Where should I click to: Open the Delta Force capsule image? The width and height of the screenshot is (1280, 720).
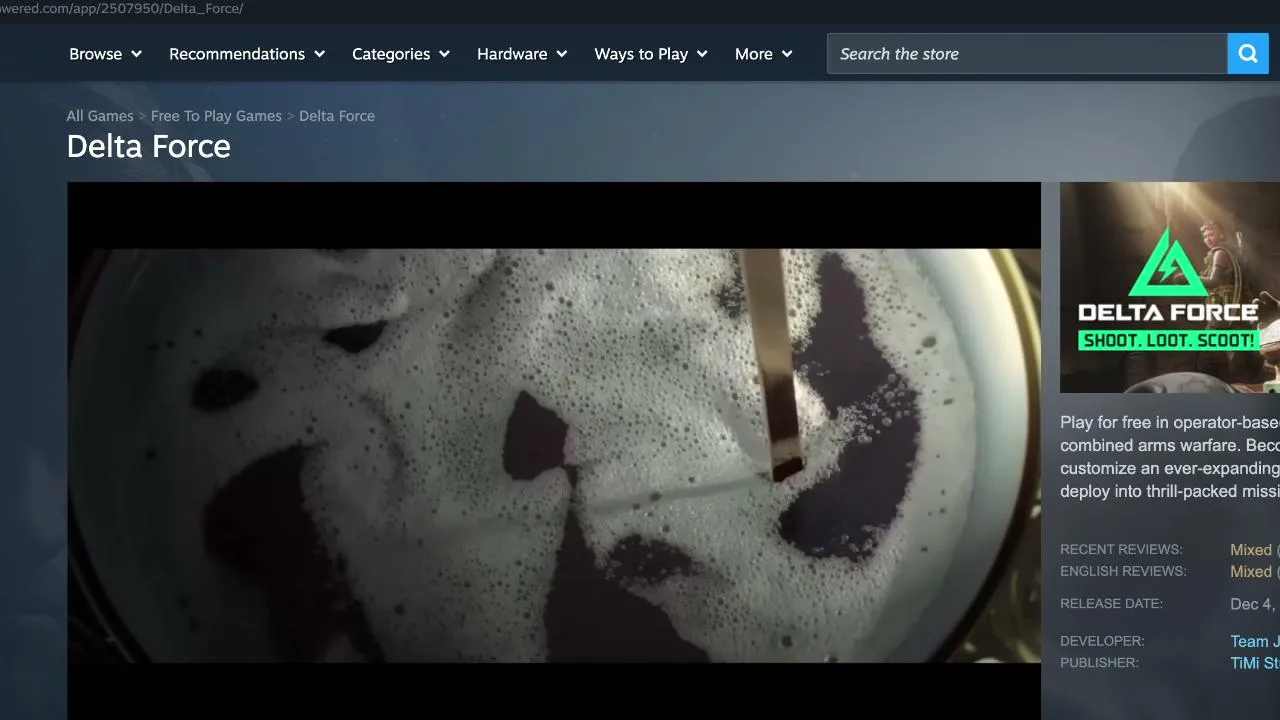click(1170, 287)
